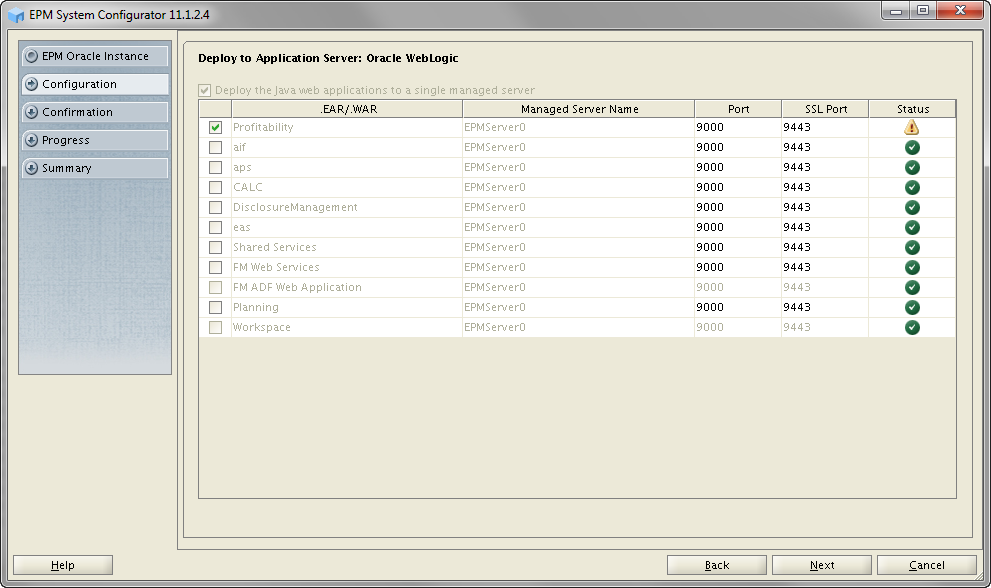
Task: Click the Profitability port 9000 field
Action: point(738,127)
